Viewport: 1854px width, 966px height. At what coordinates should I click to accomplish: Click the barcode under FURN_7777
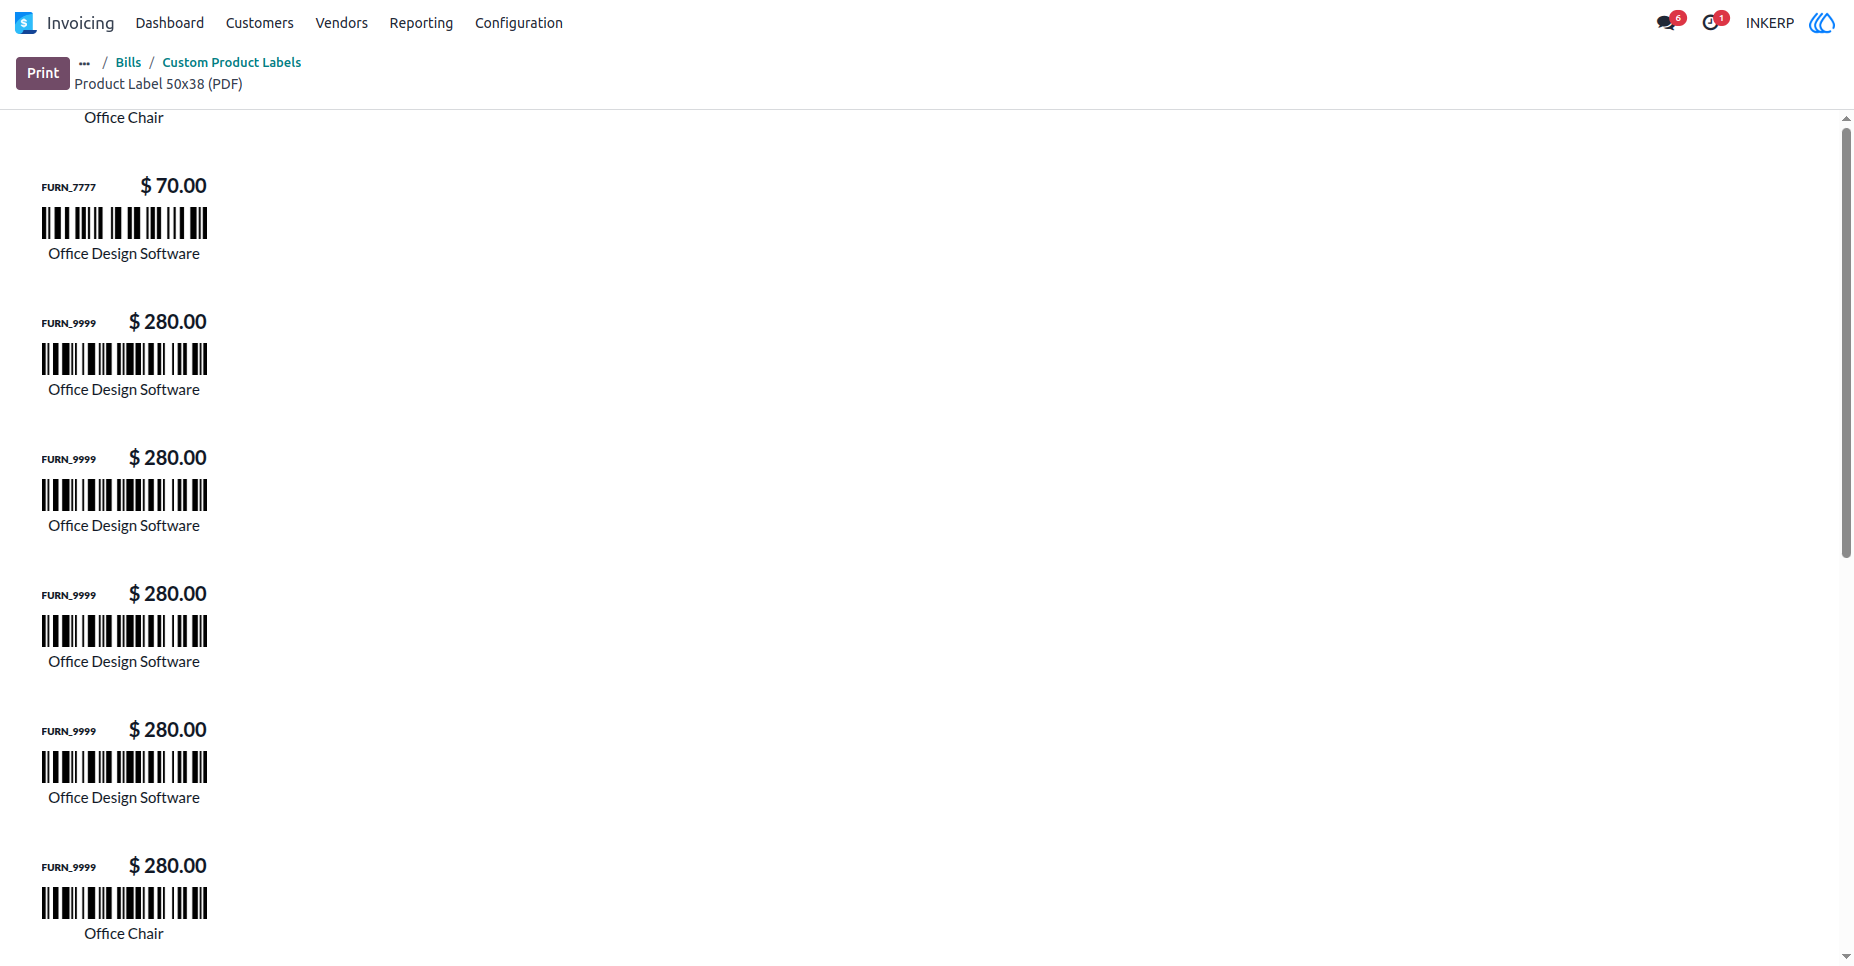pos(125,223)
